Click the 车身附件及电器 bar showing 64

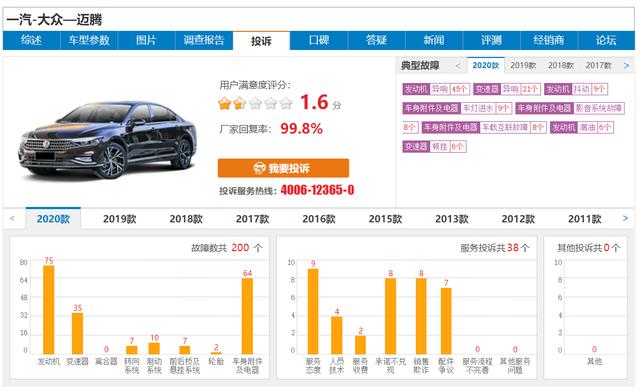pos(247,316)
